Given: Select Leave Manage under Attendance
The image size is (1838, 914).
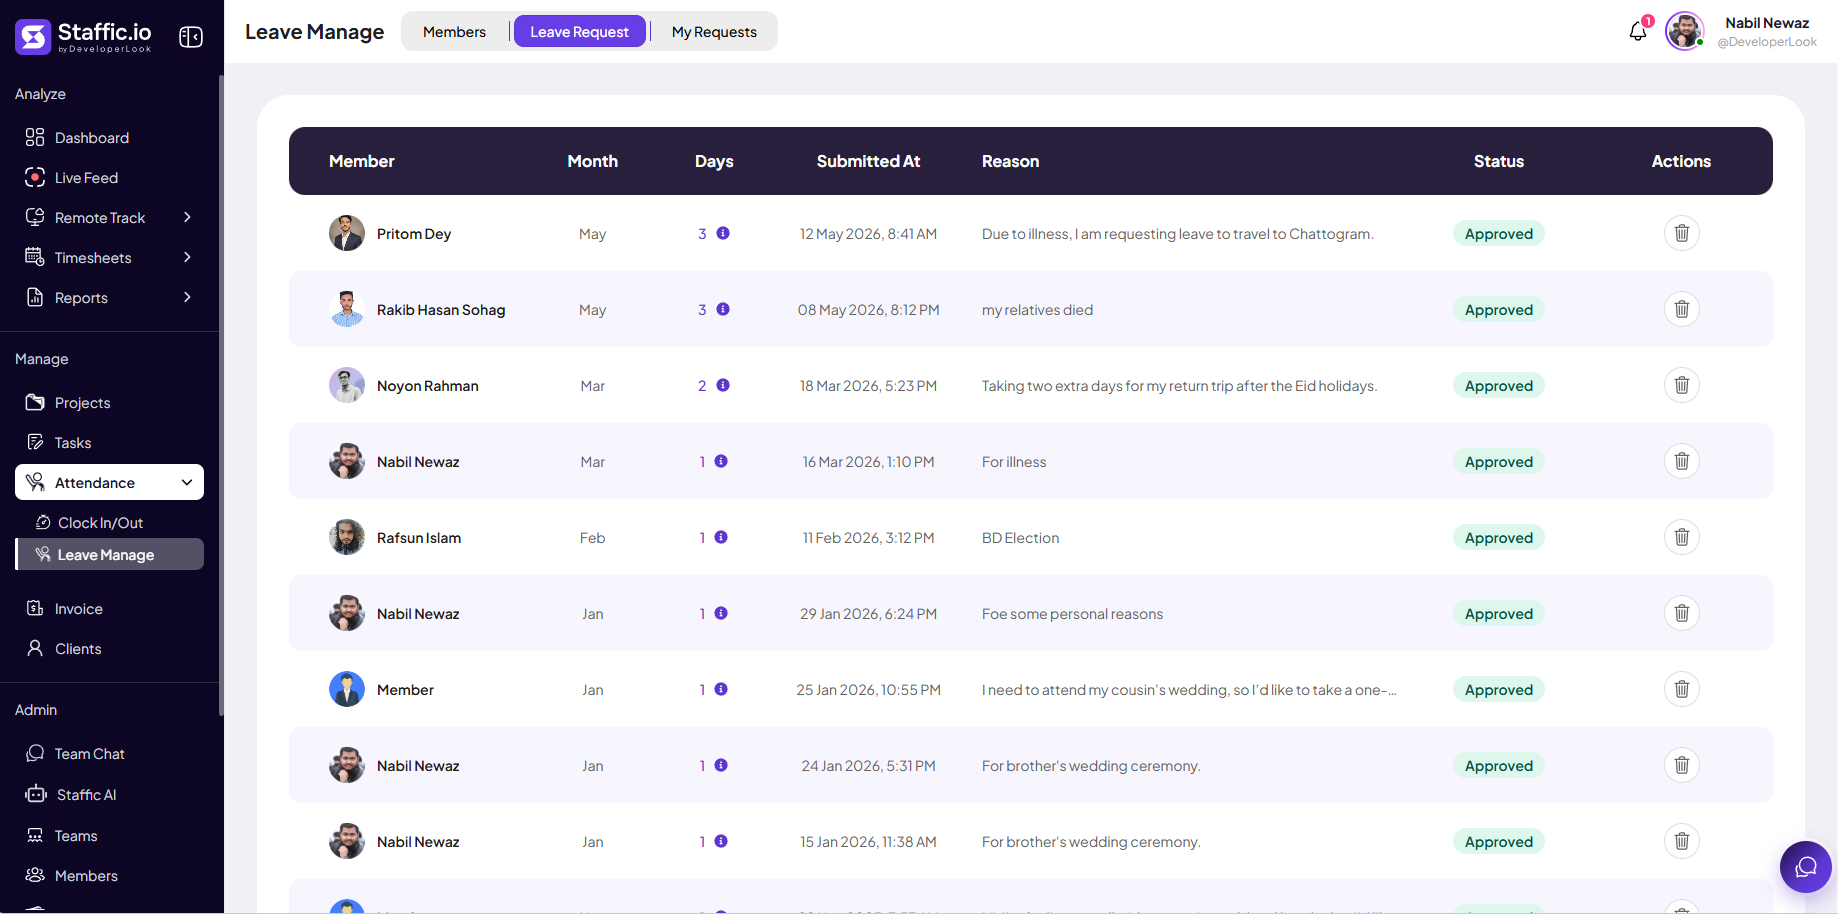Looking at the screenshot, I should 110,554.
